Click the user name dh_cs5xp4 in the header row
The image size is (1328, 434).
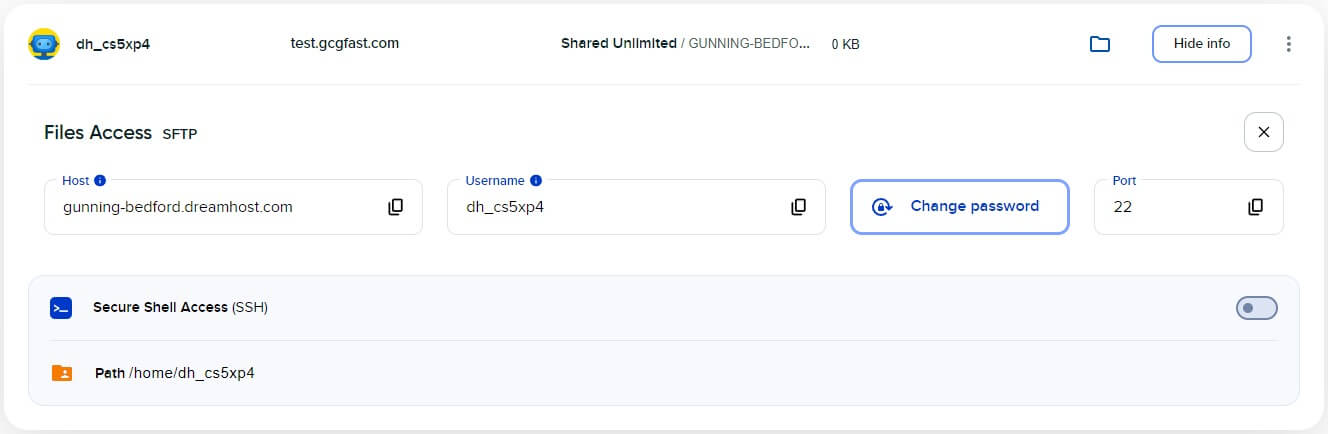click(x=114, y=44)
